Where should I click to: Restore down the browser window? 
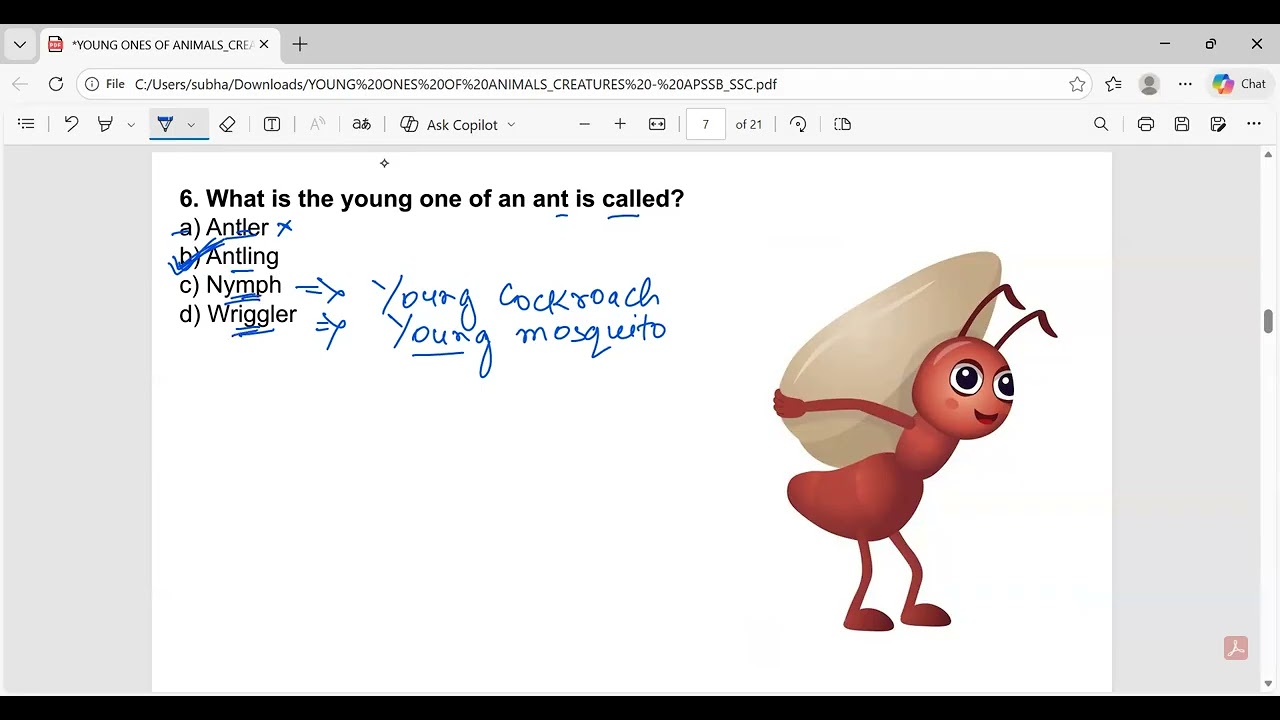click(x=1211, y=44)
